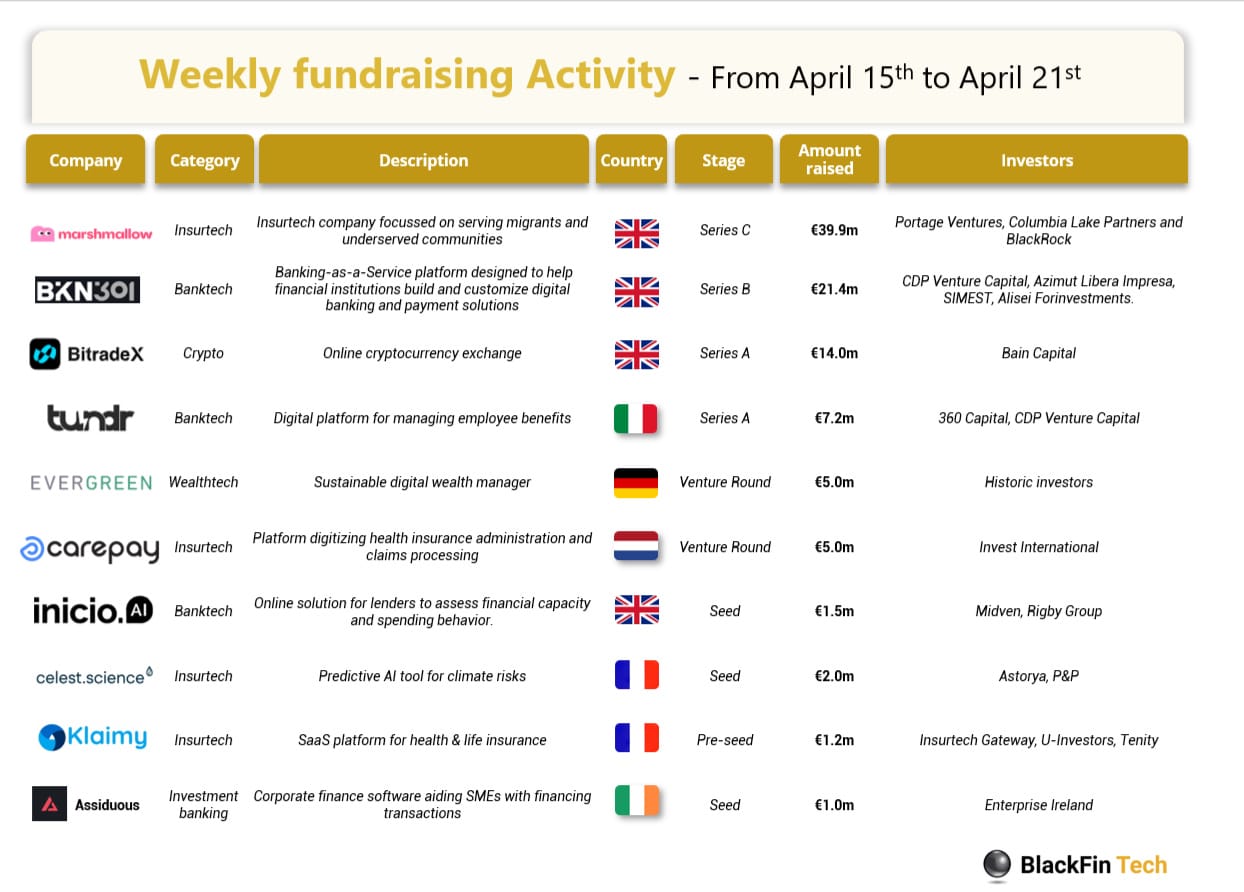Click the Assiduous logo icon
The height and width of the screenshot is (892, 1244).
[49, 804]
